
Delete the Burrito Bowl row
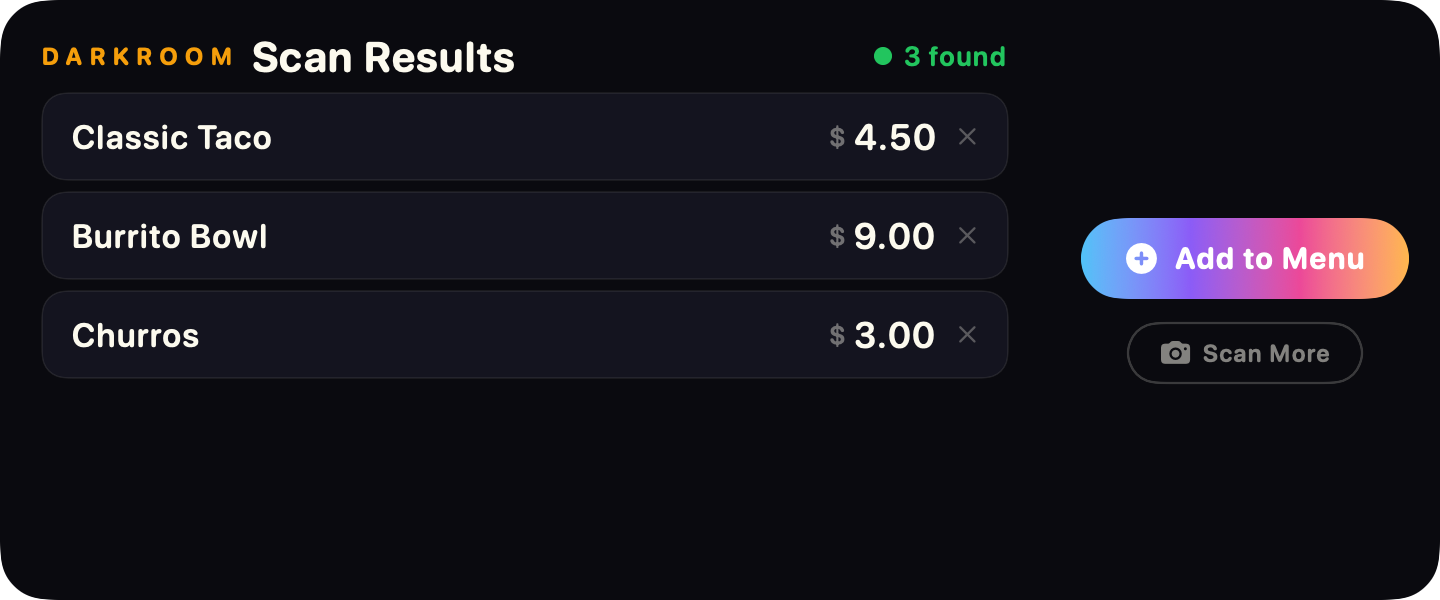pos(967,236)
